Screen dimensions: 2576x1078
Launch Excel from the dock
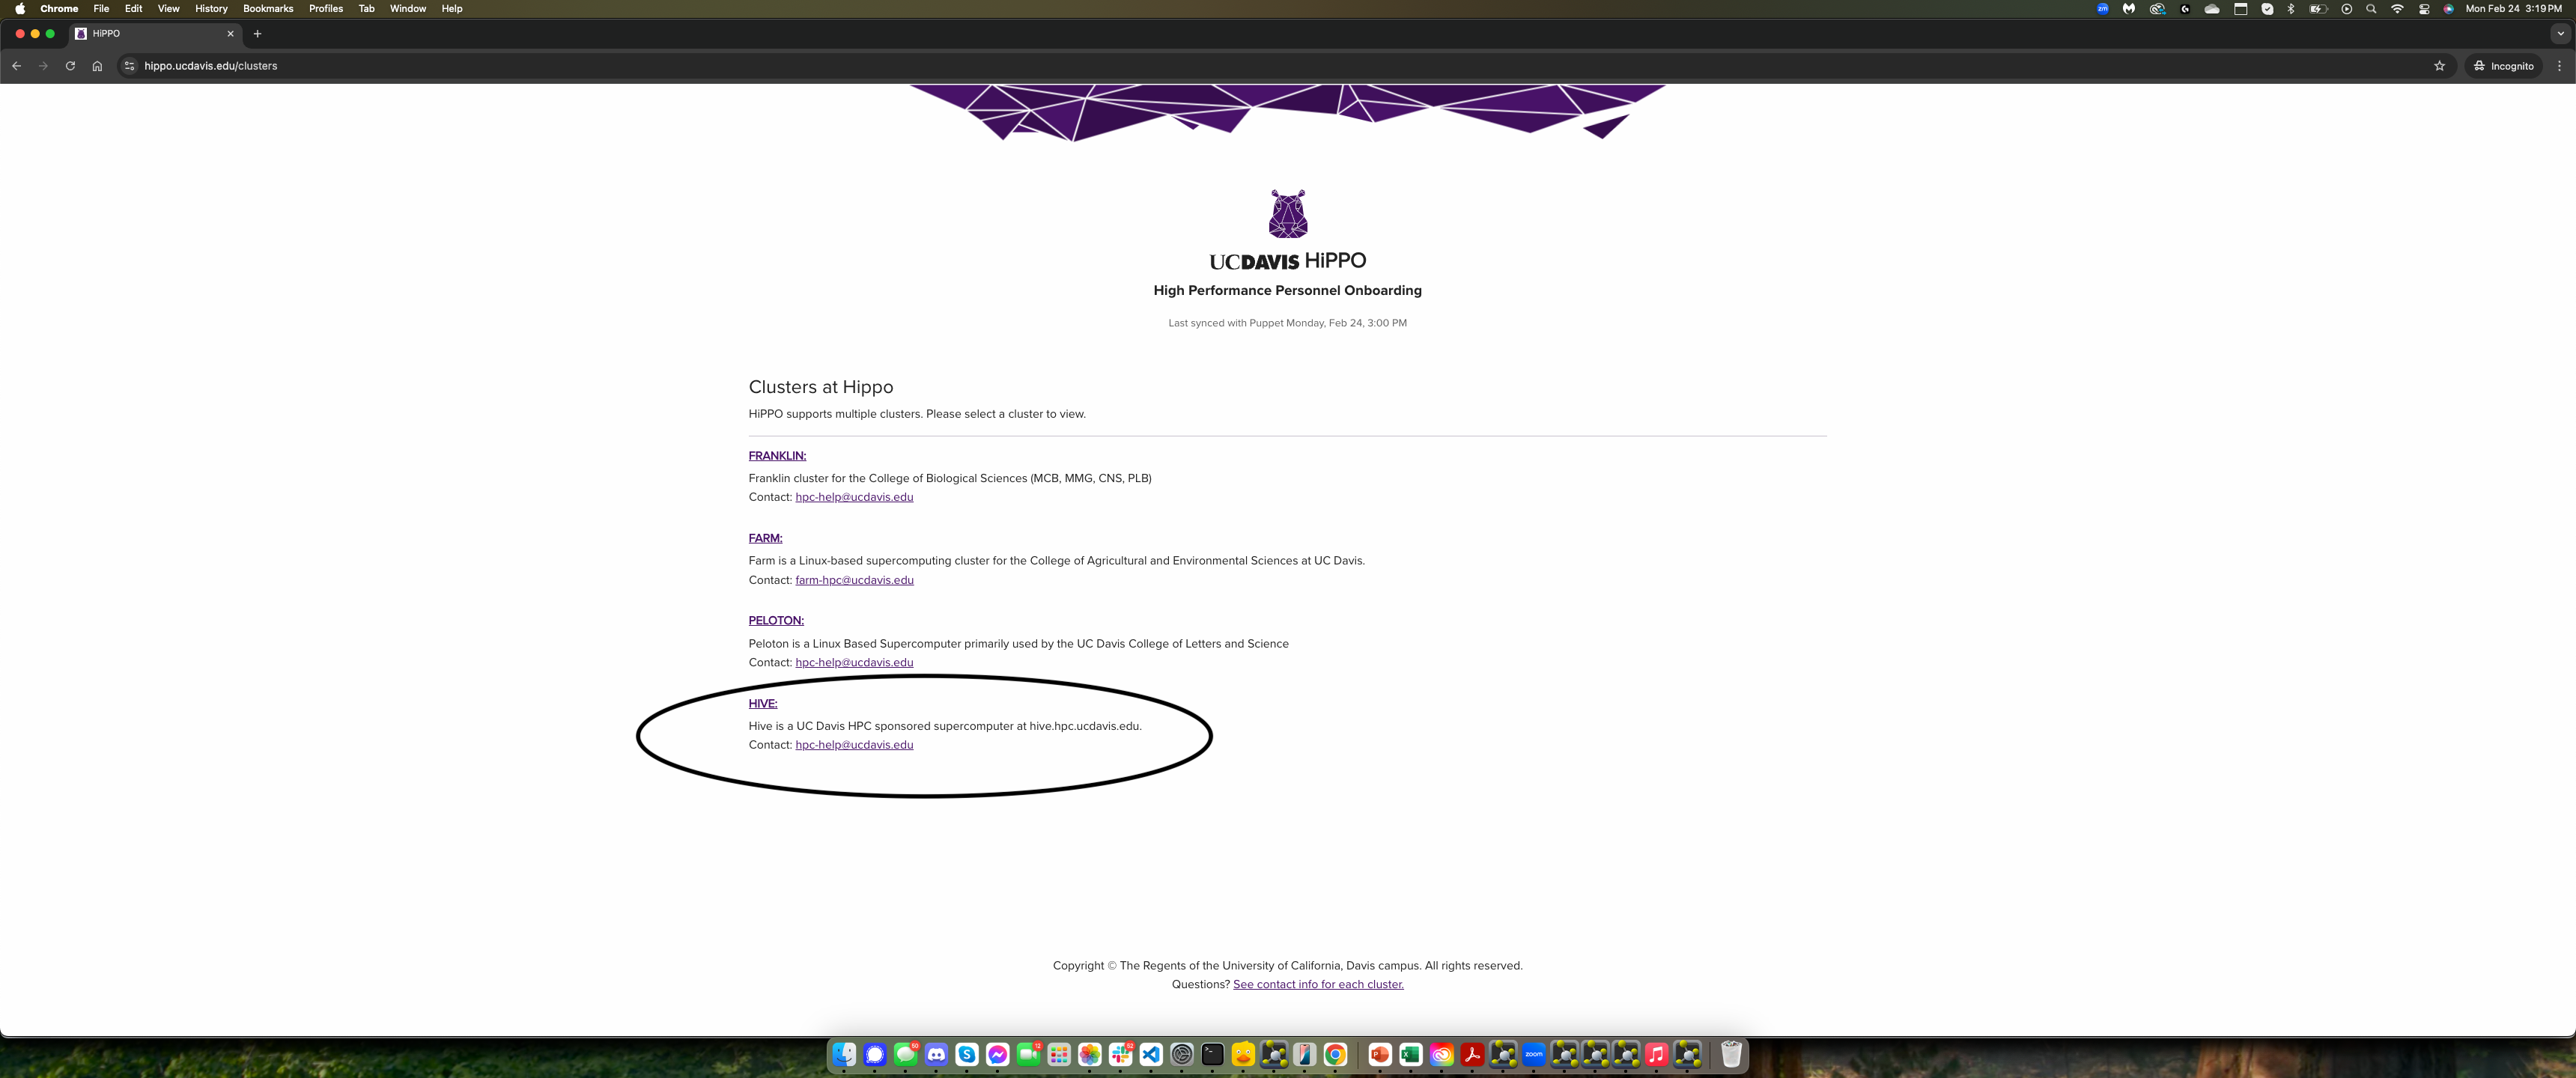(1410, 1054)
